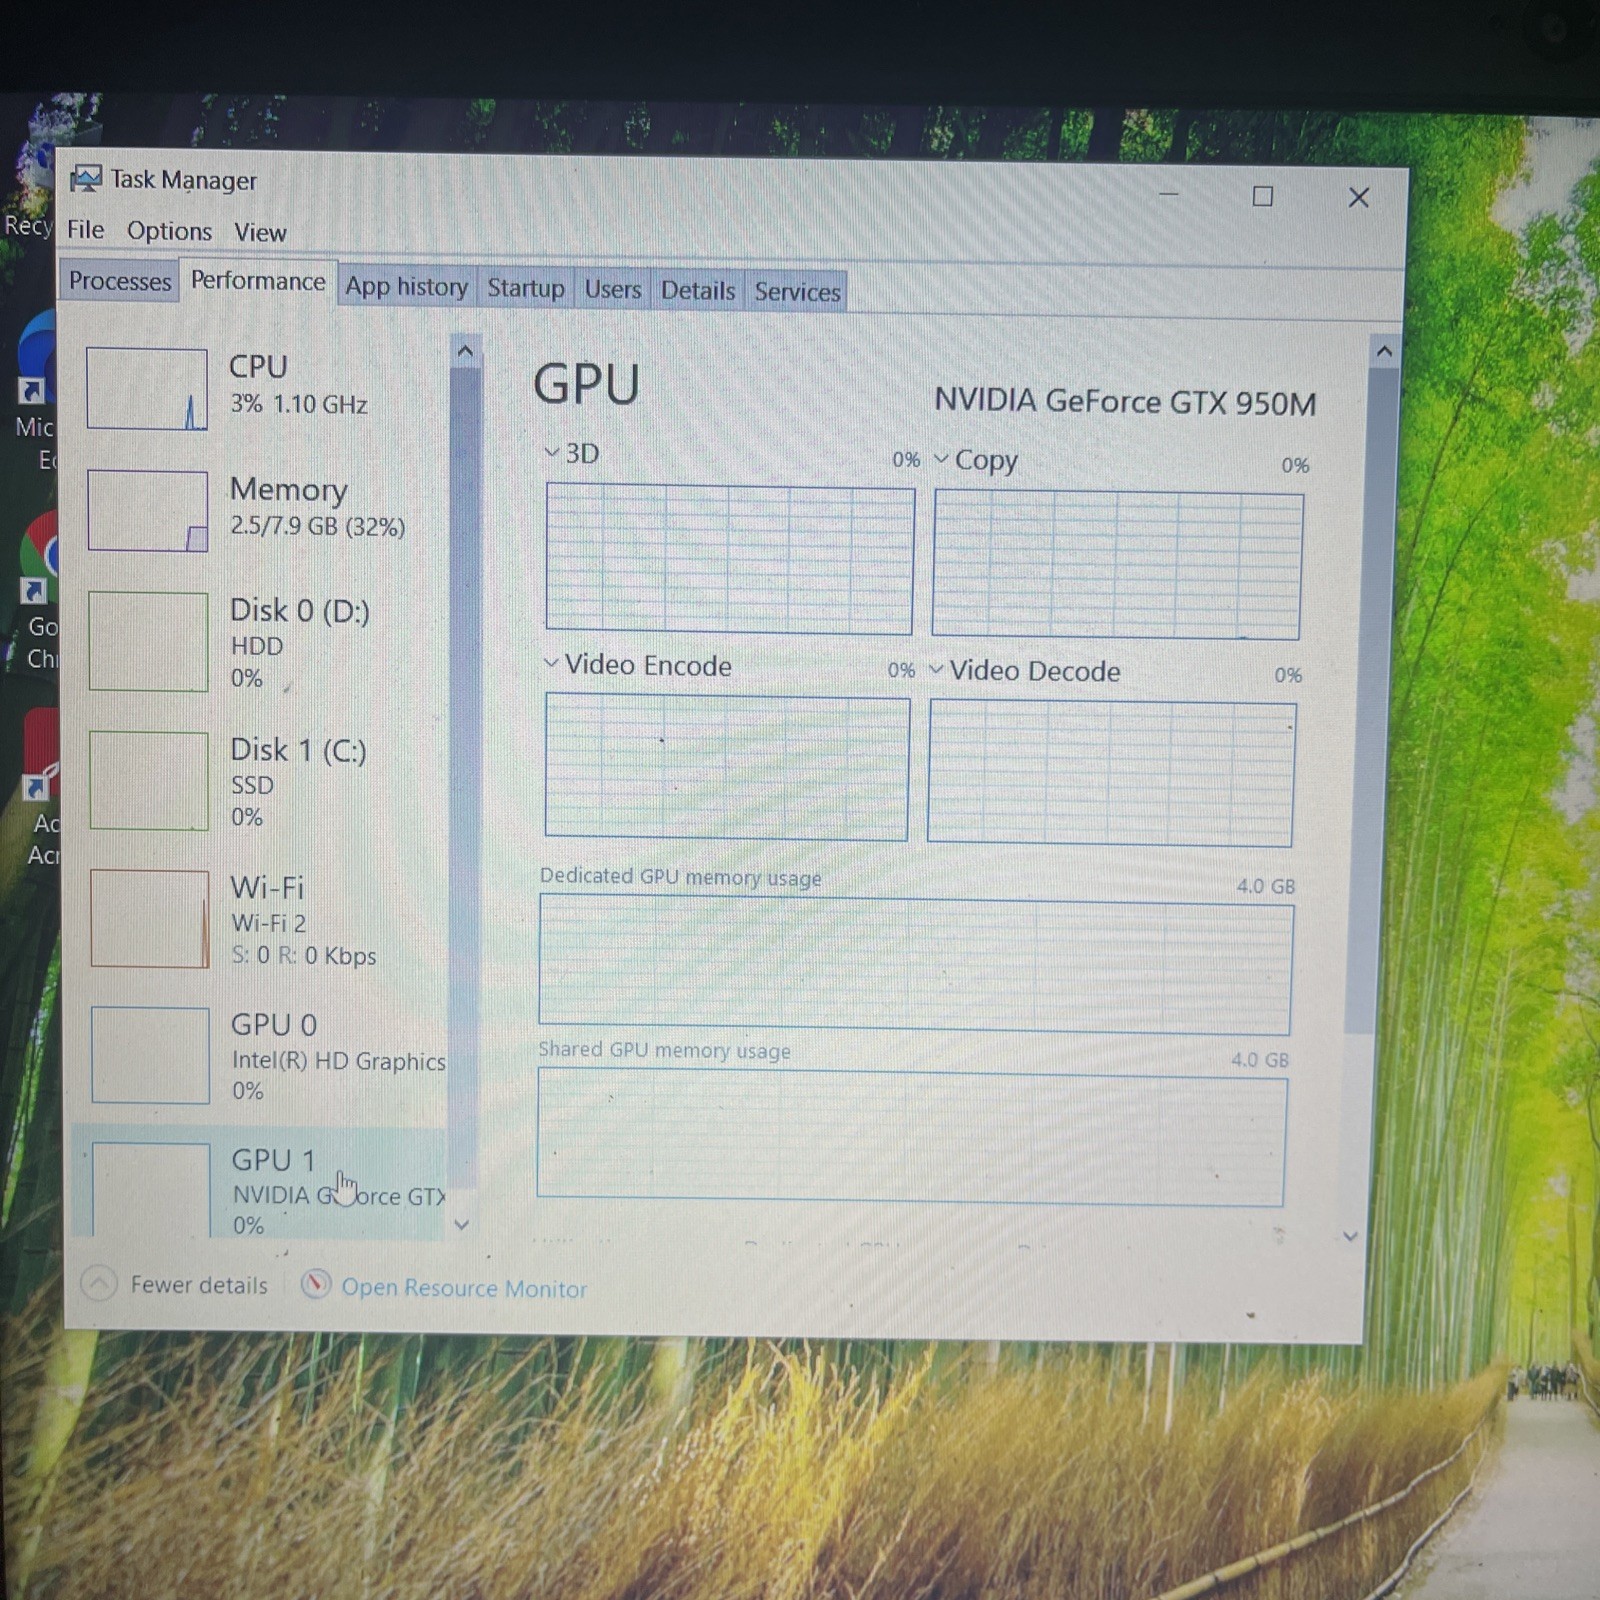1600x1600 pixels.
Task: Click the Copy utilization graph
Action: pos(1116,565)
